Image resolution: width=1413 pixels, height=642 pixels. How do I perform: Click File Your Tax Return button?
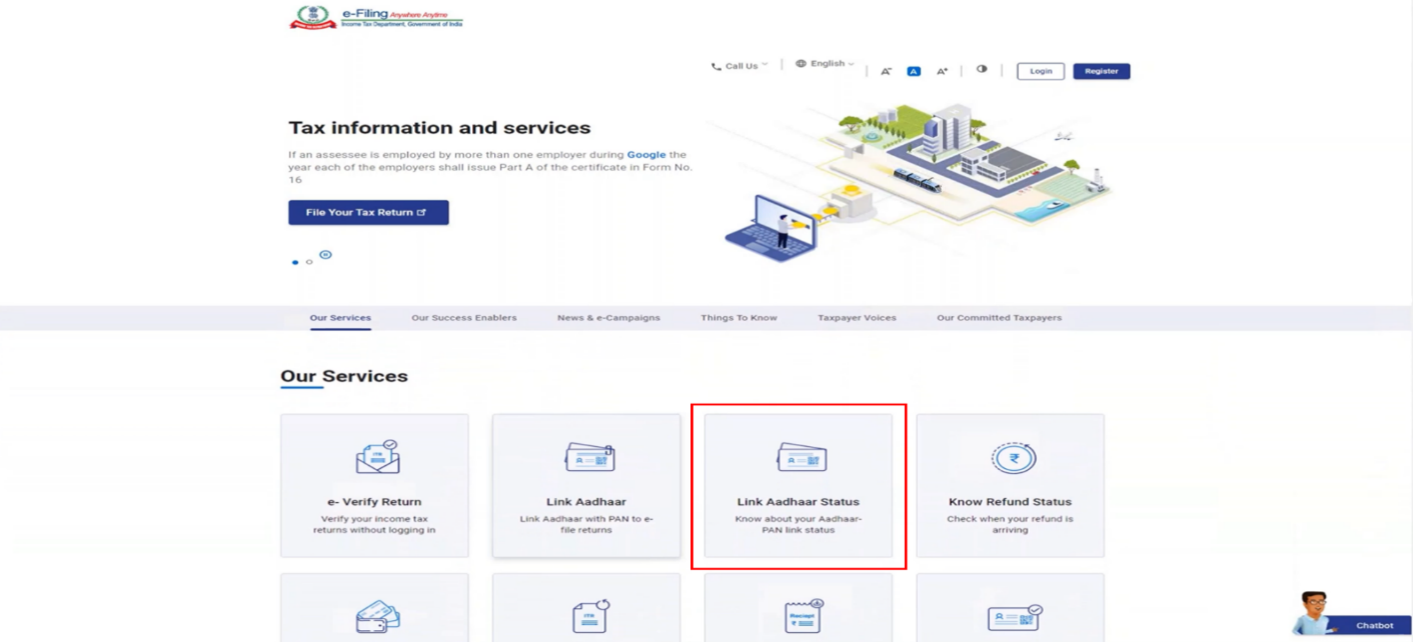click(368, 213)
